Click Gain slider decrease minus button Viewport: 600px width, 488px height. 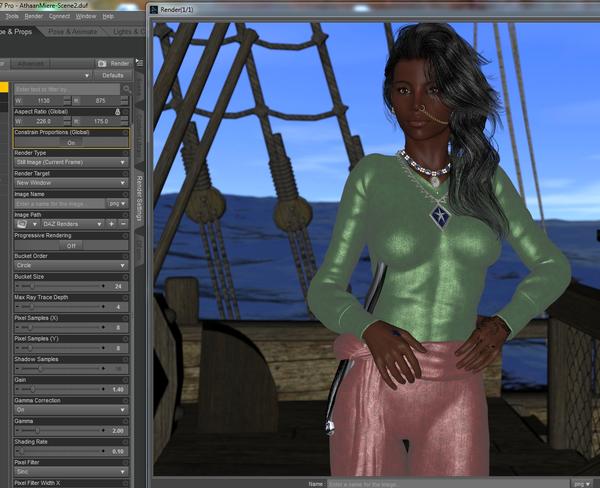[x=17, y=389]
